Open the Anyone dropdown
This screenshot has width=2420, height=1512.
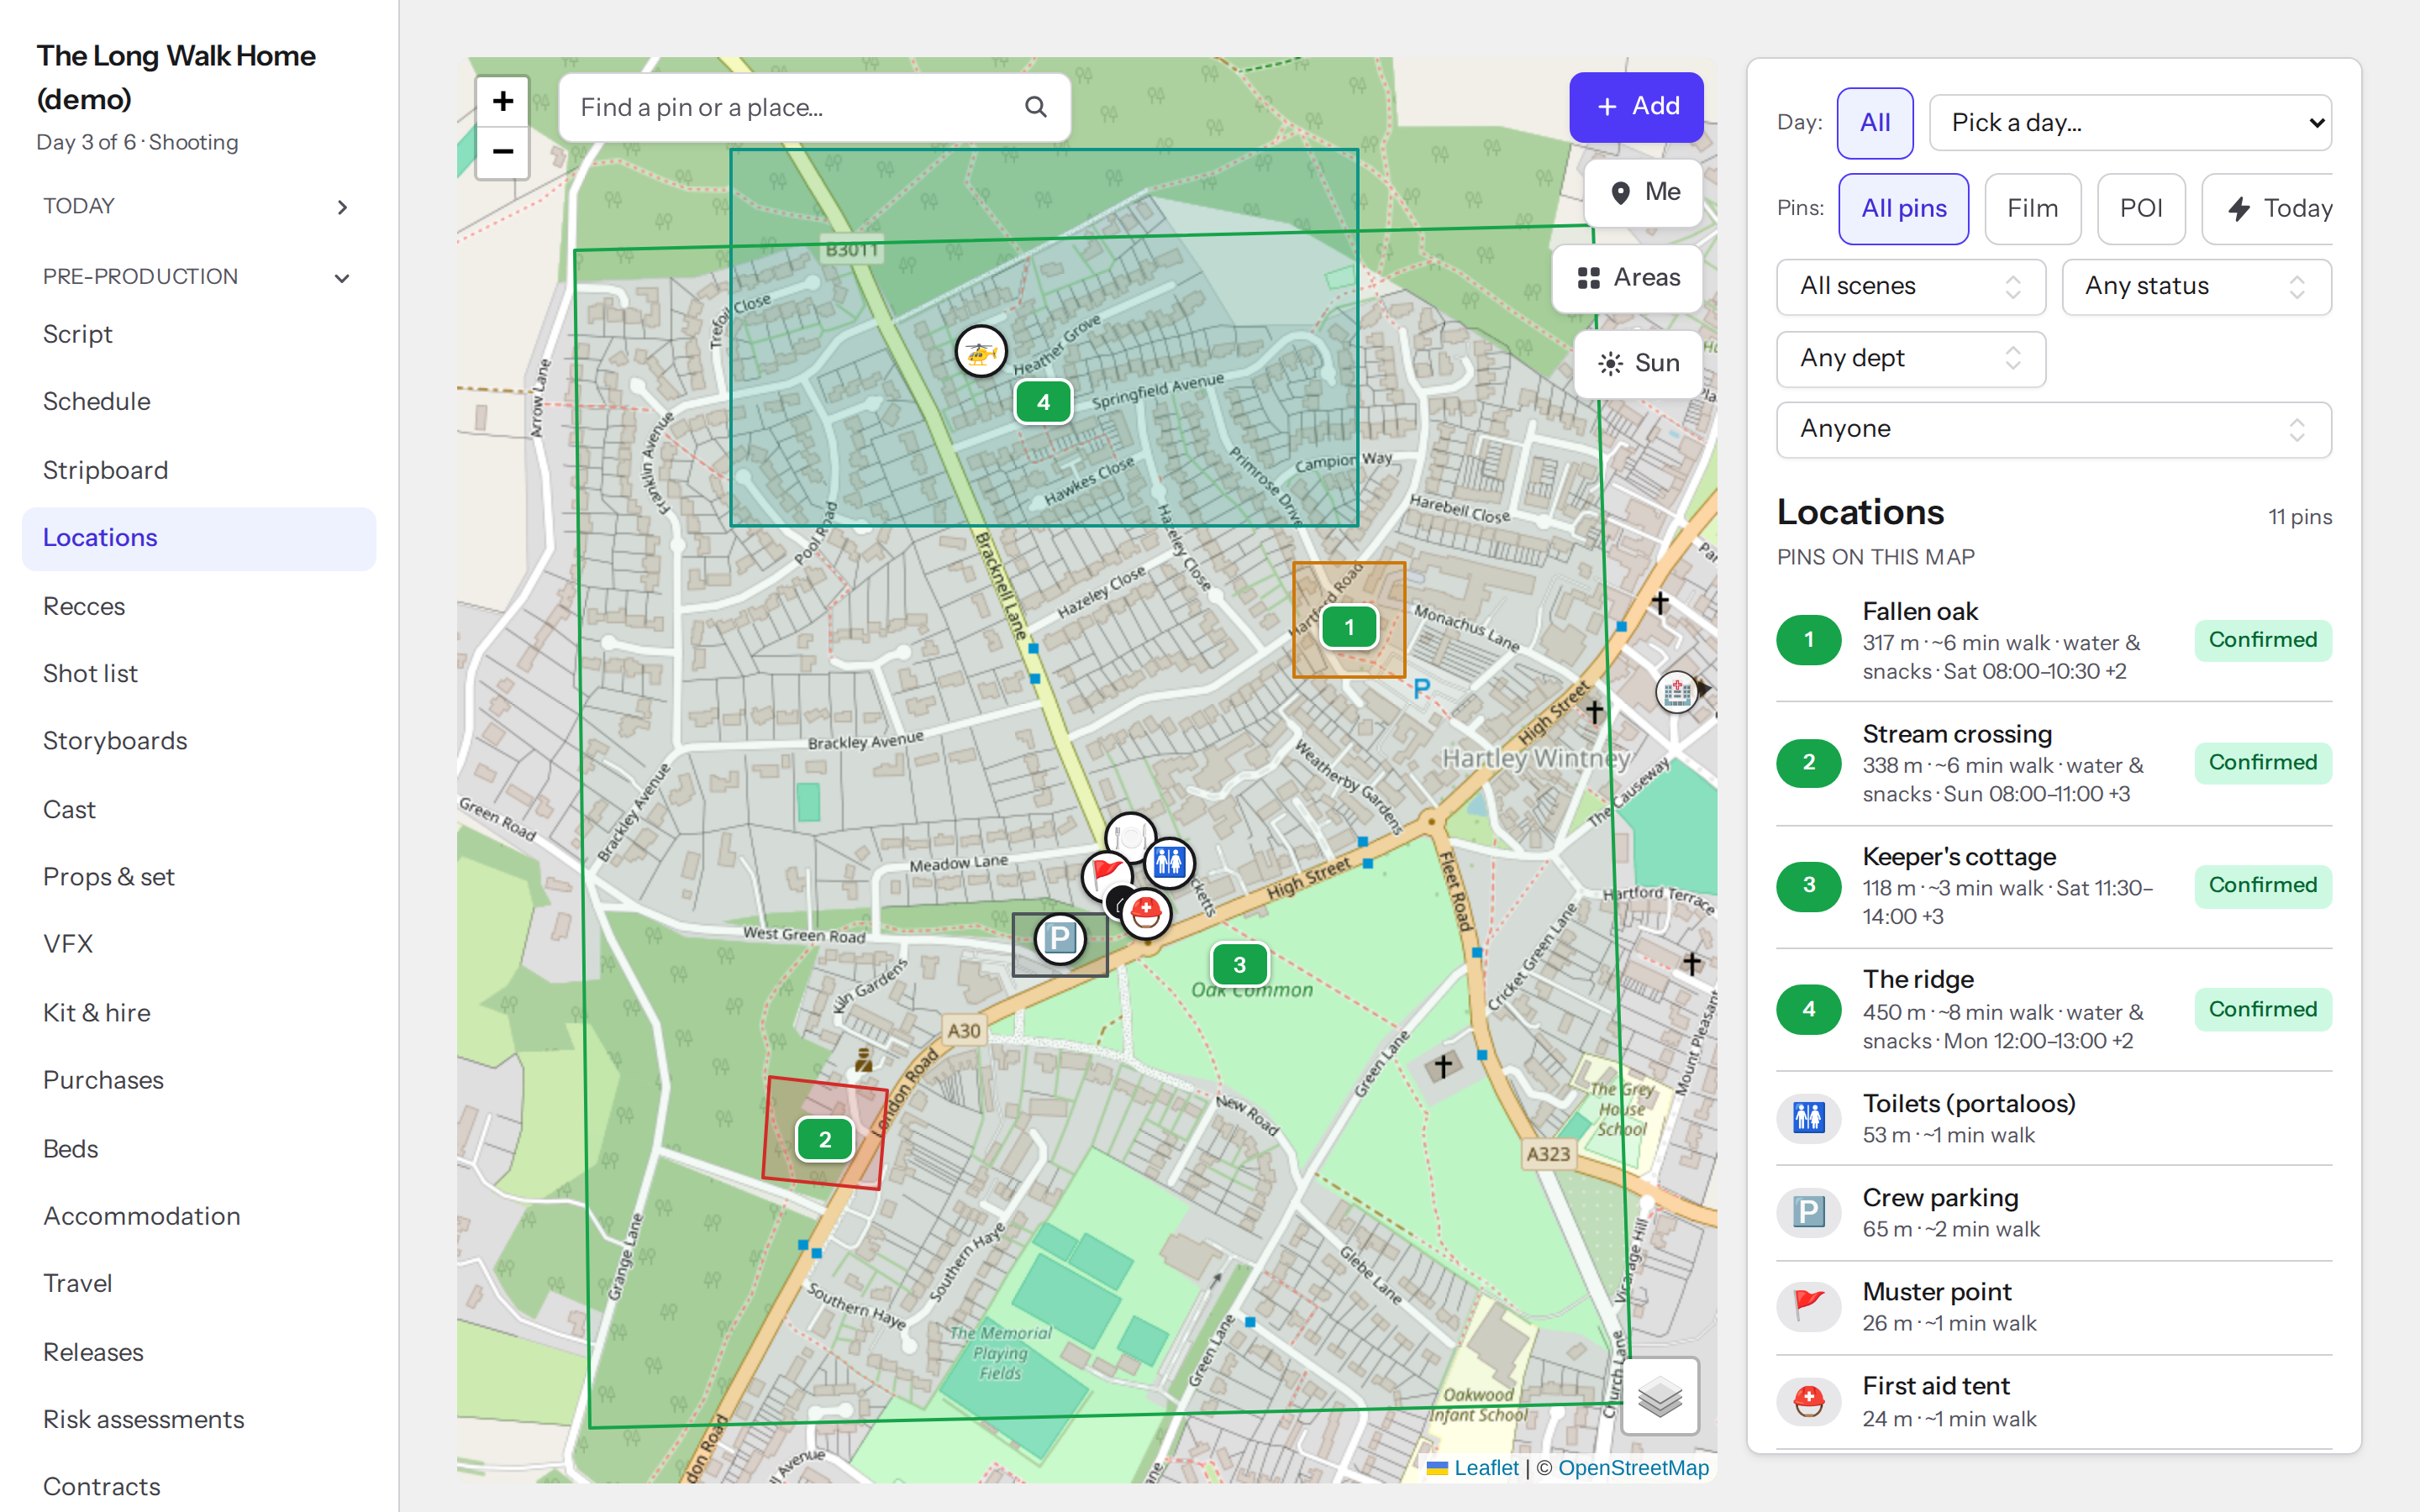pyautogui.click(x=2054, y=430)
